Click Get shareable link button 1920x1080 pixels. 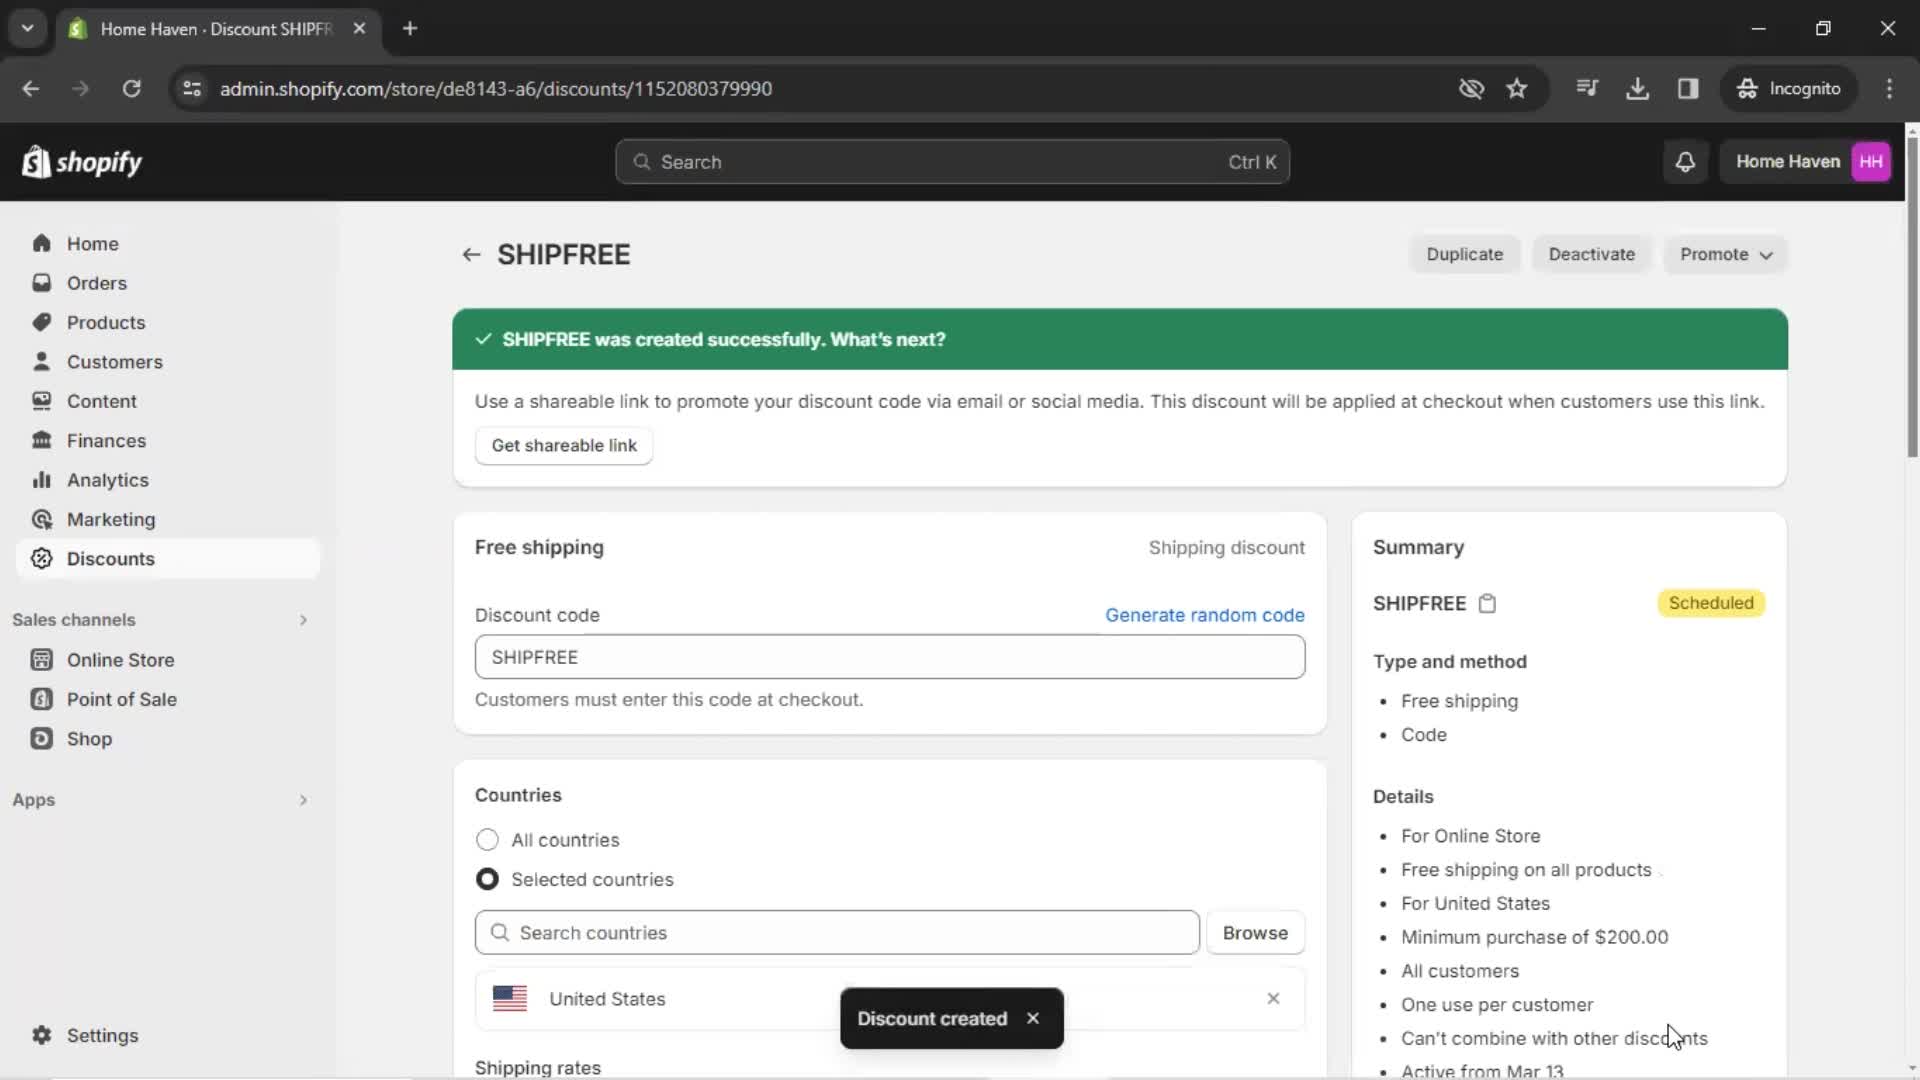(x=564, y=446)
